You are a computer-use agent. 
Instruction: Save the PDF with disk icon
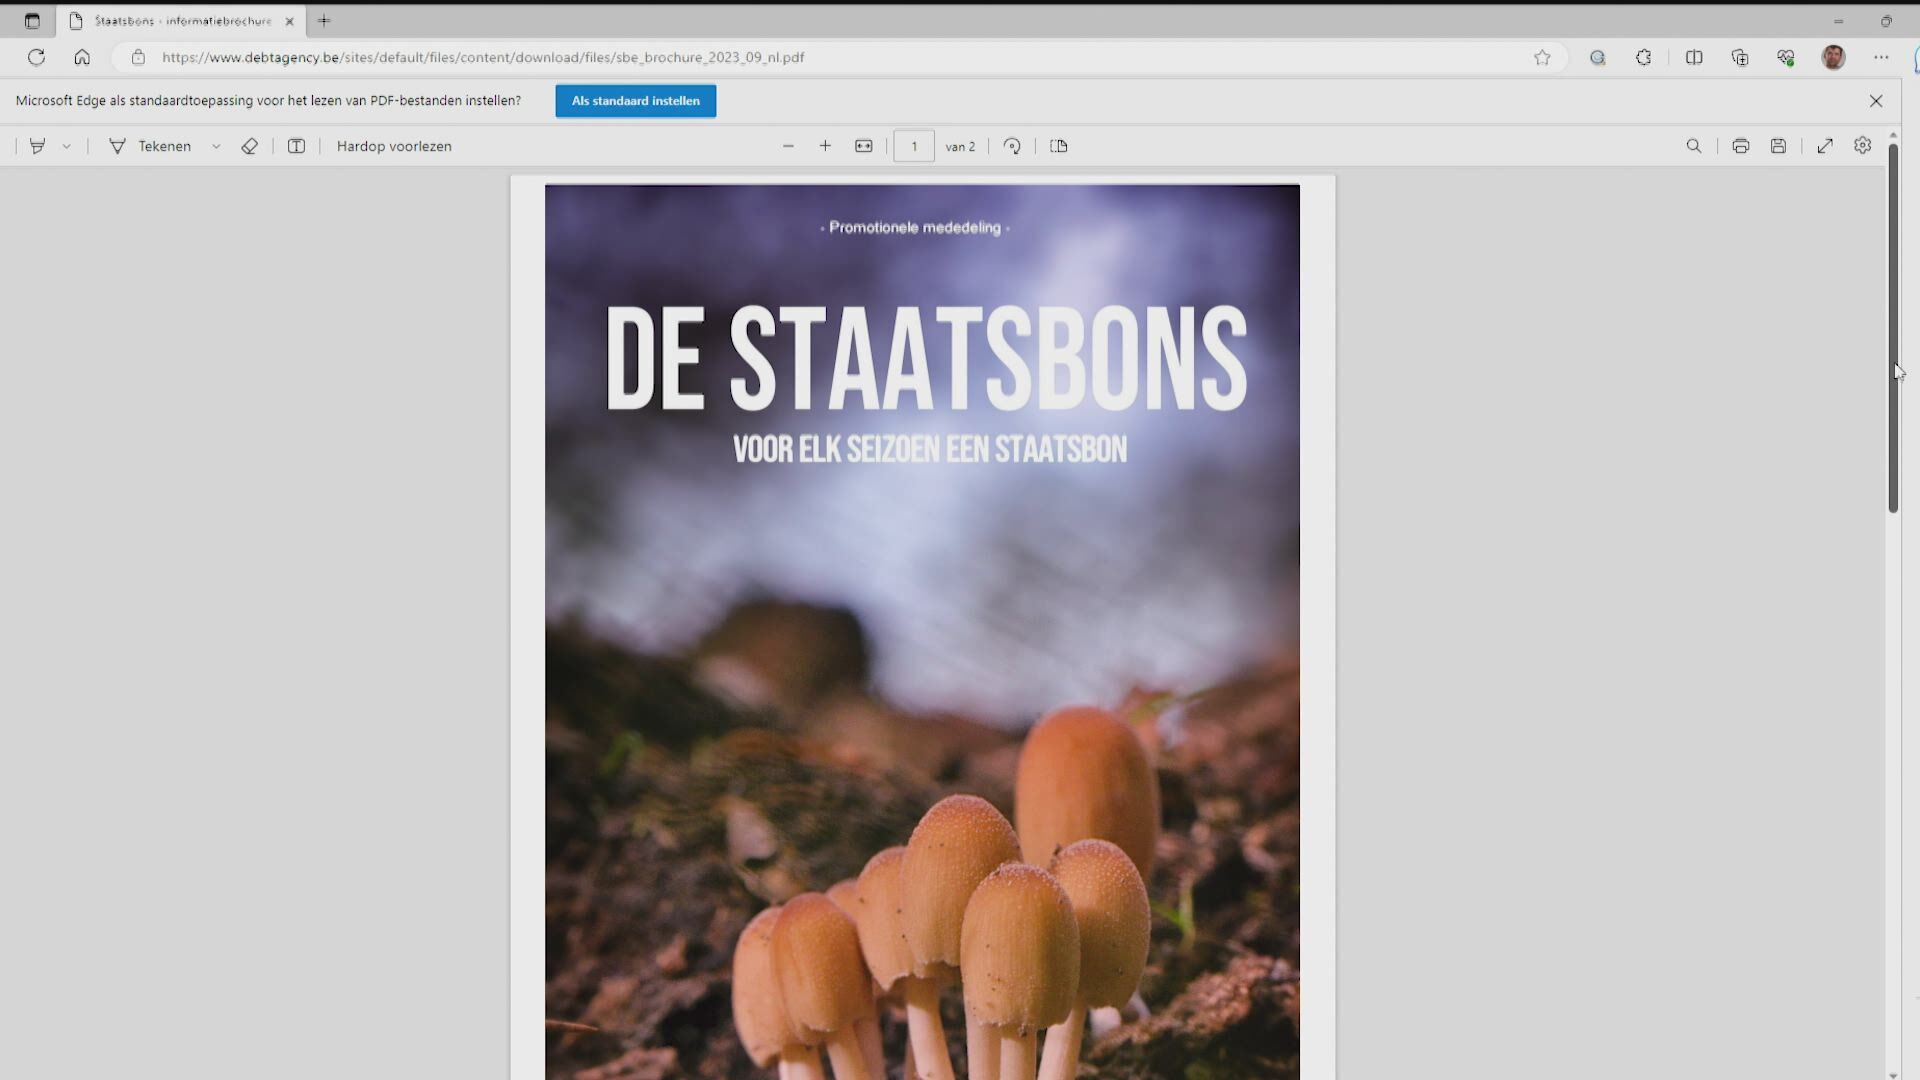pyautogui.click(x=1778, y=146)
